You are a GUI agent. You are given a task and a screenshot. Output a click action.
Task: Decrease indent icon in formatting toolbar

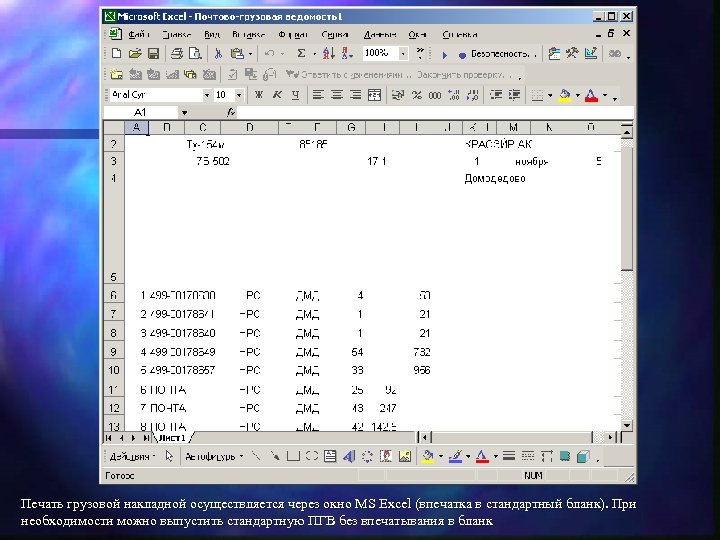tap(495, 95)
